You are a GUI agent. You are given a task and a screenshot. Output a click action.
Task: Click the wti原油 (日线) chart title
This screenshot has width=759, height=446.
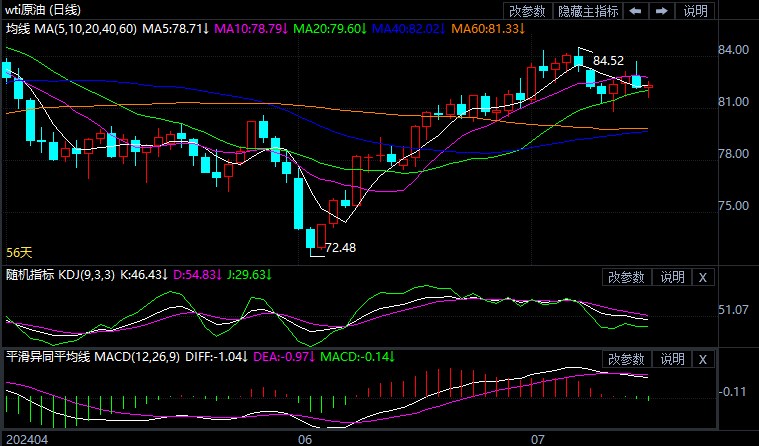coord(43,10)
